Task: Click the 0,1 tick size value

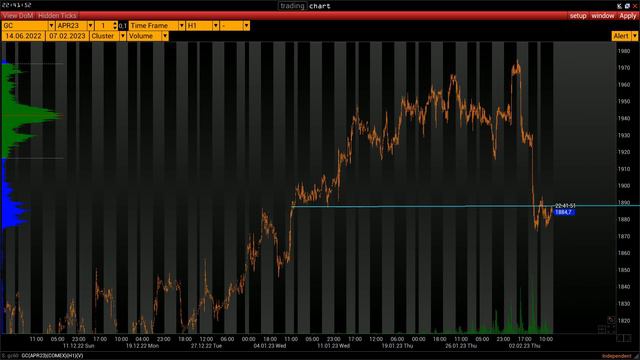Action: (123, 26)
